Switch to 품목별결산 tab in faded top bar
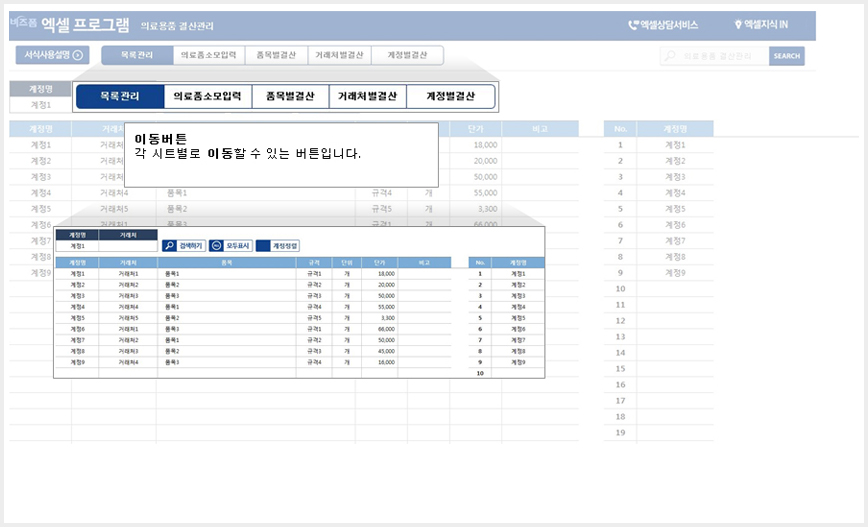The width and height of the screenshot is (868, 527). coord(276,55)
